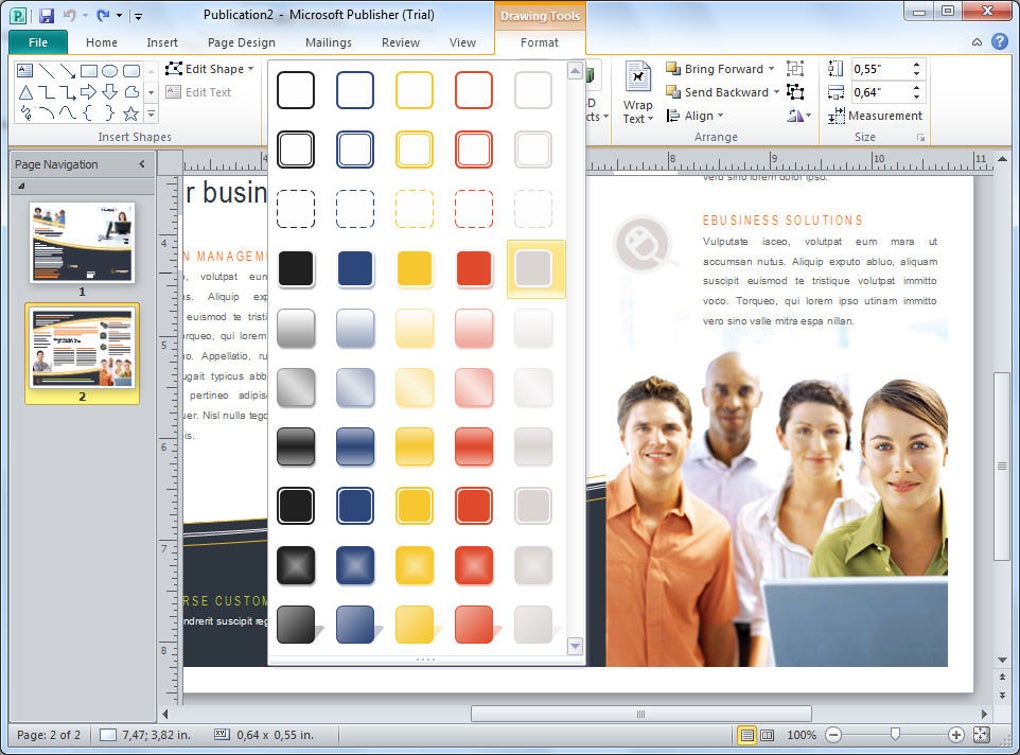Select the oval shape in Insert Shapes

pos(110,70)
